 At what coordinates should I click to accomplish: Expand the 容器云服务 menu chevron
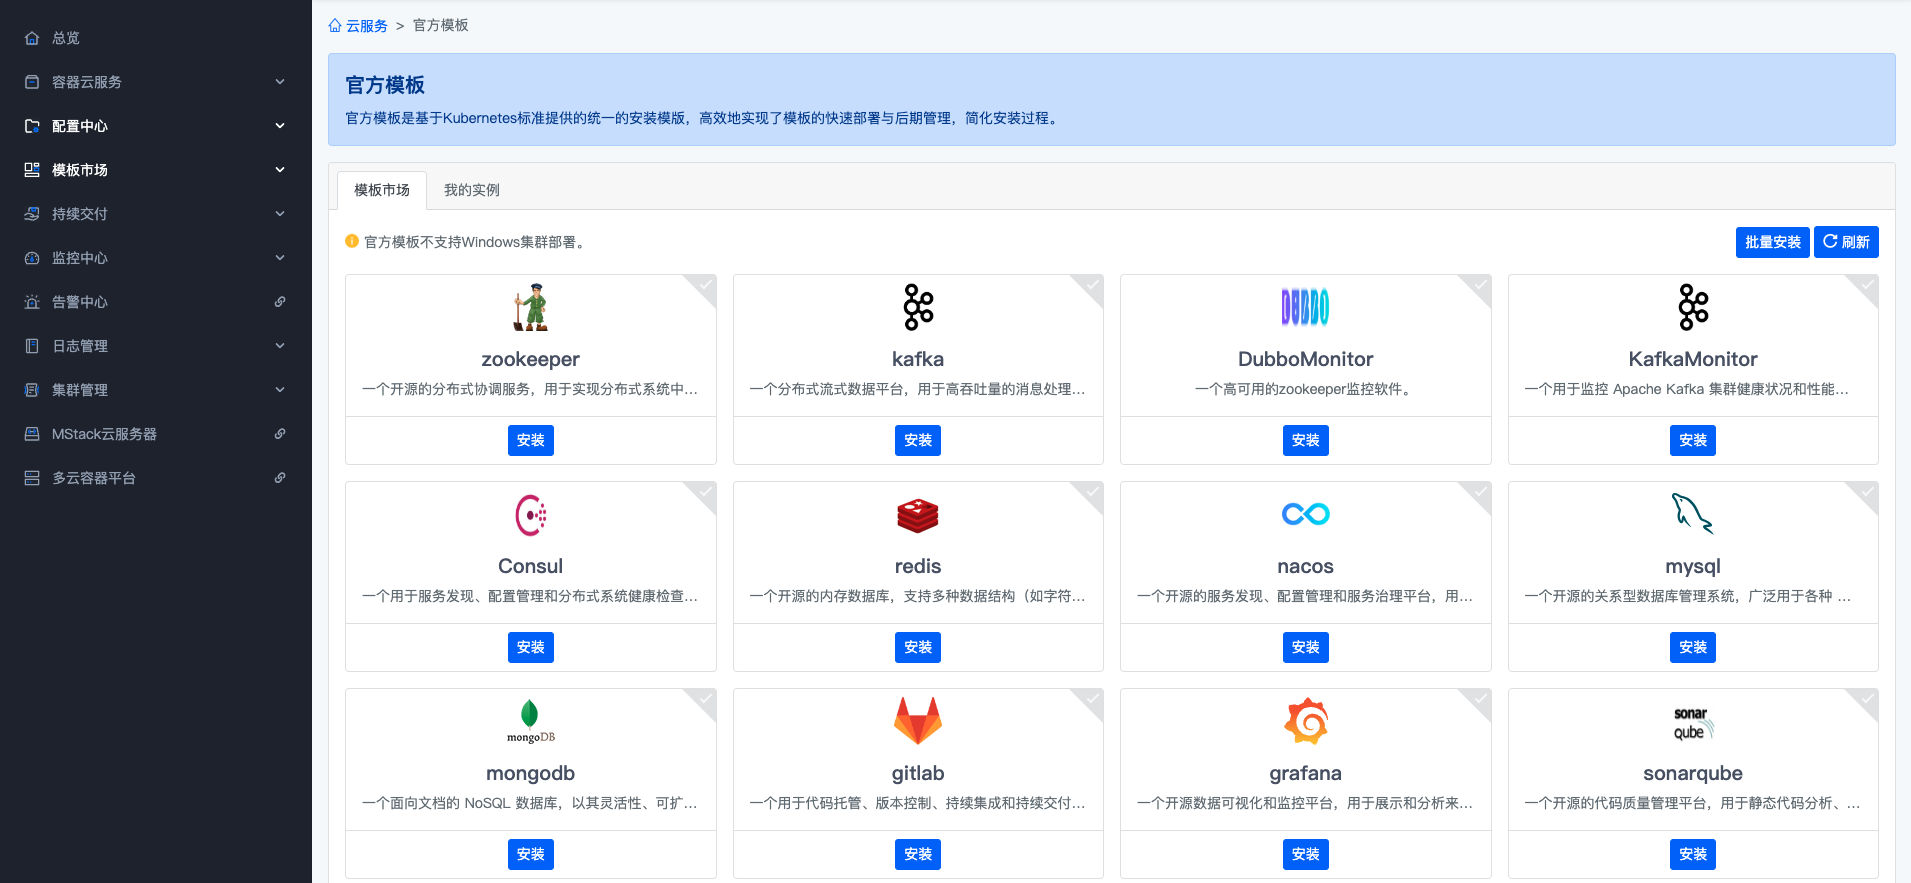point(280,82)
